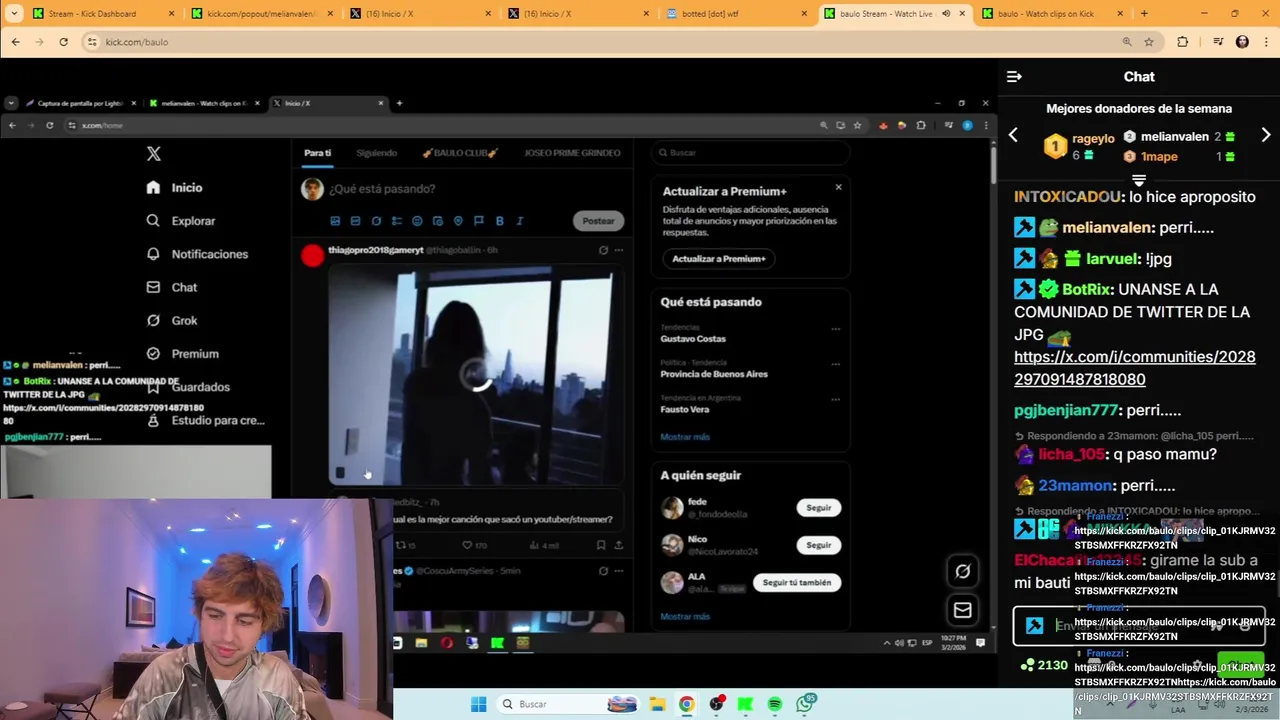Open more options for Gustavo Costas trend

click(836, 329)
